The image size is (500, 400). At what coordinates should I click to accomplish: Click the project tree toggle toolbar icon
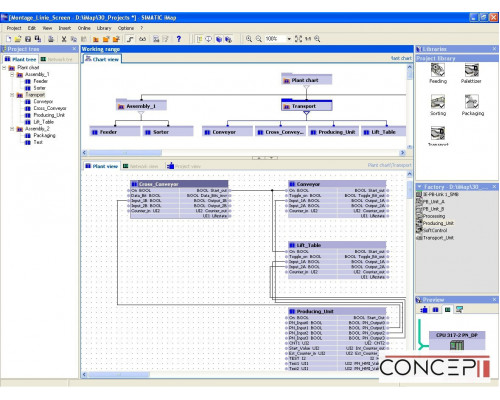[x=199, y=39]
